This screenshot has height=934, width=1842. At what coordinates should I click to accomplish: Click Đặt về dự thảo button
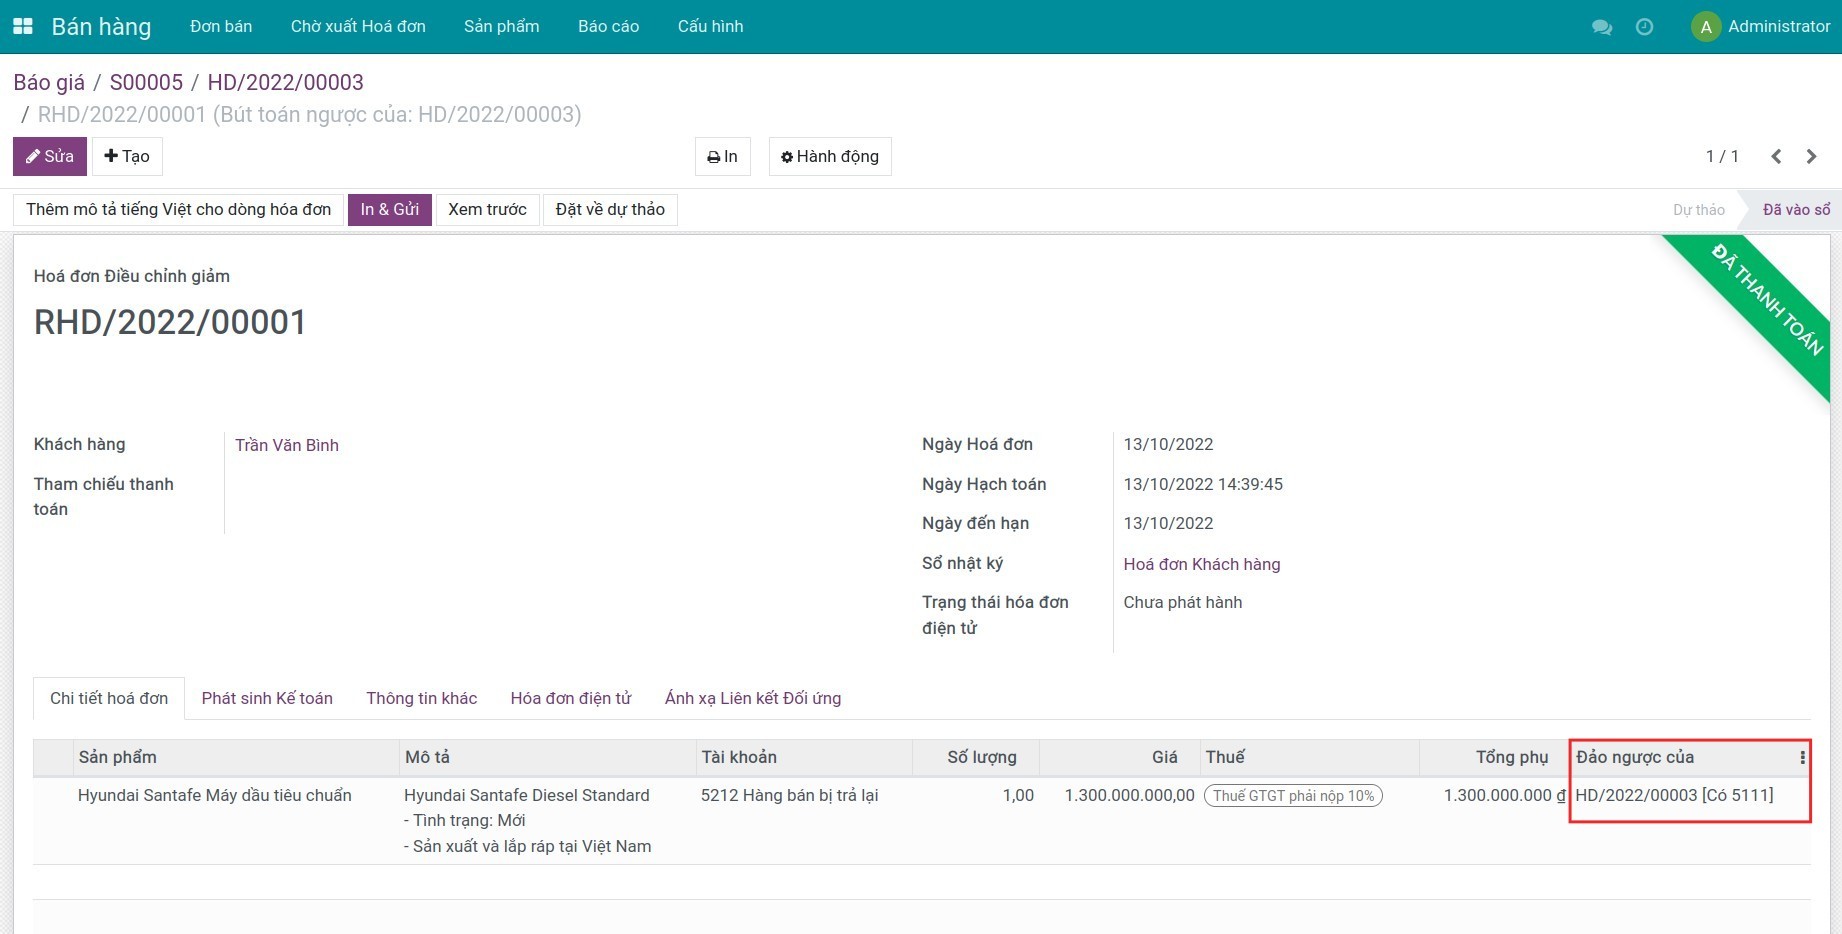point(610,210)
